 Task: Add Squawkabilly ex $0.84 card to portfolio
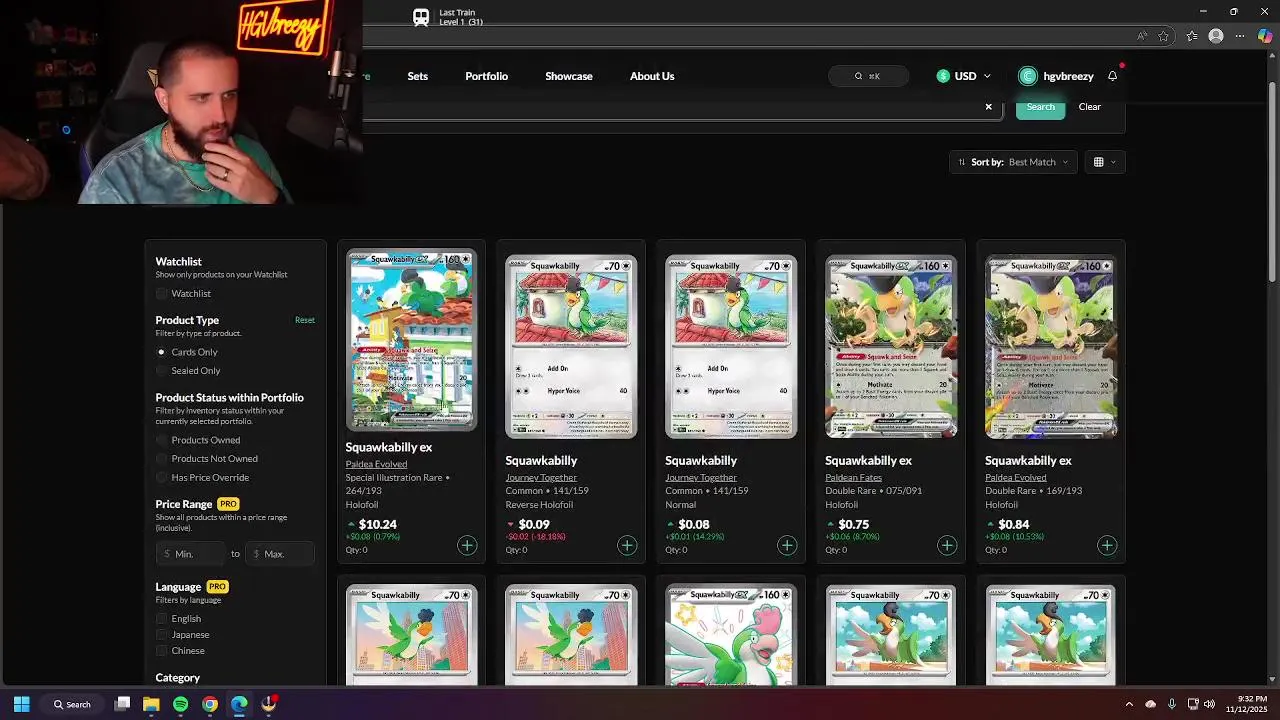[x=1107, y=545]
